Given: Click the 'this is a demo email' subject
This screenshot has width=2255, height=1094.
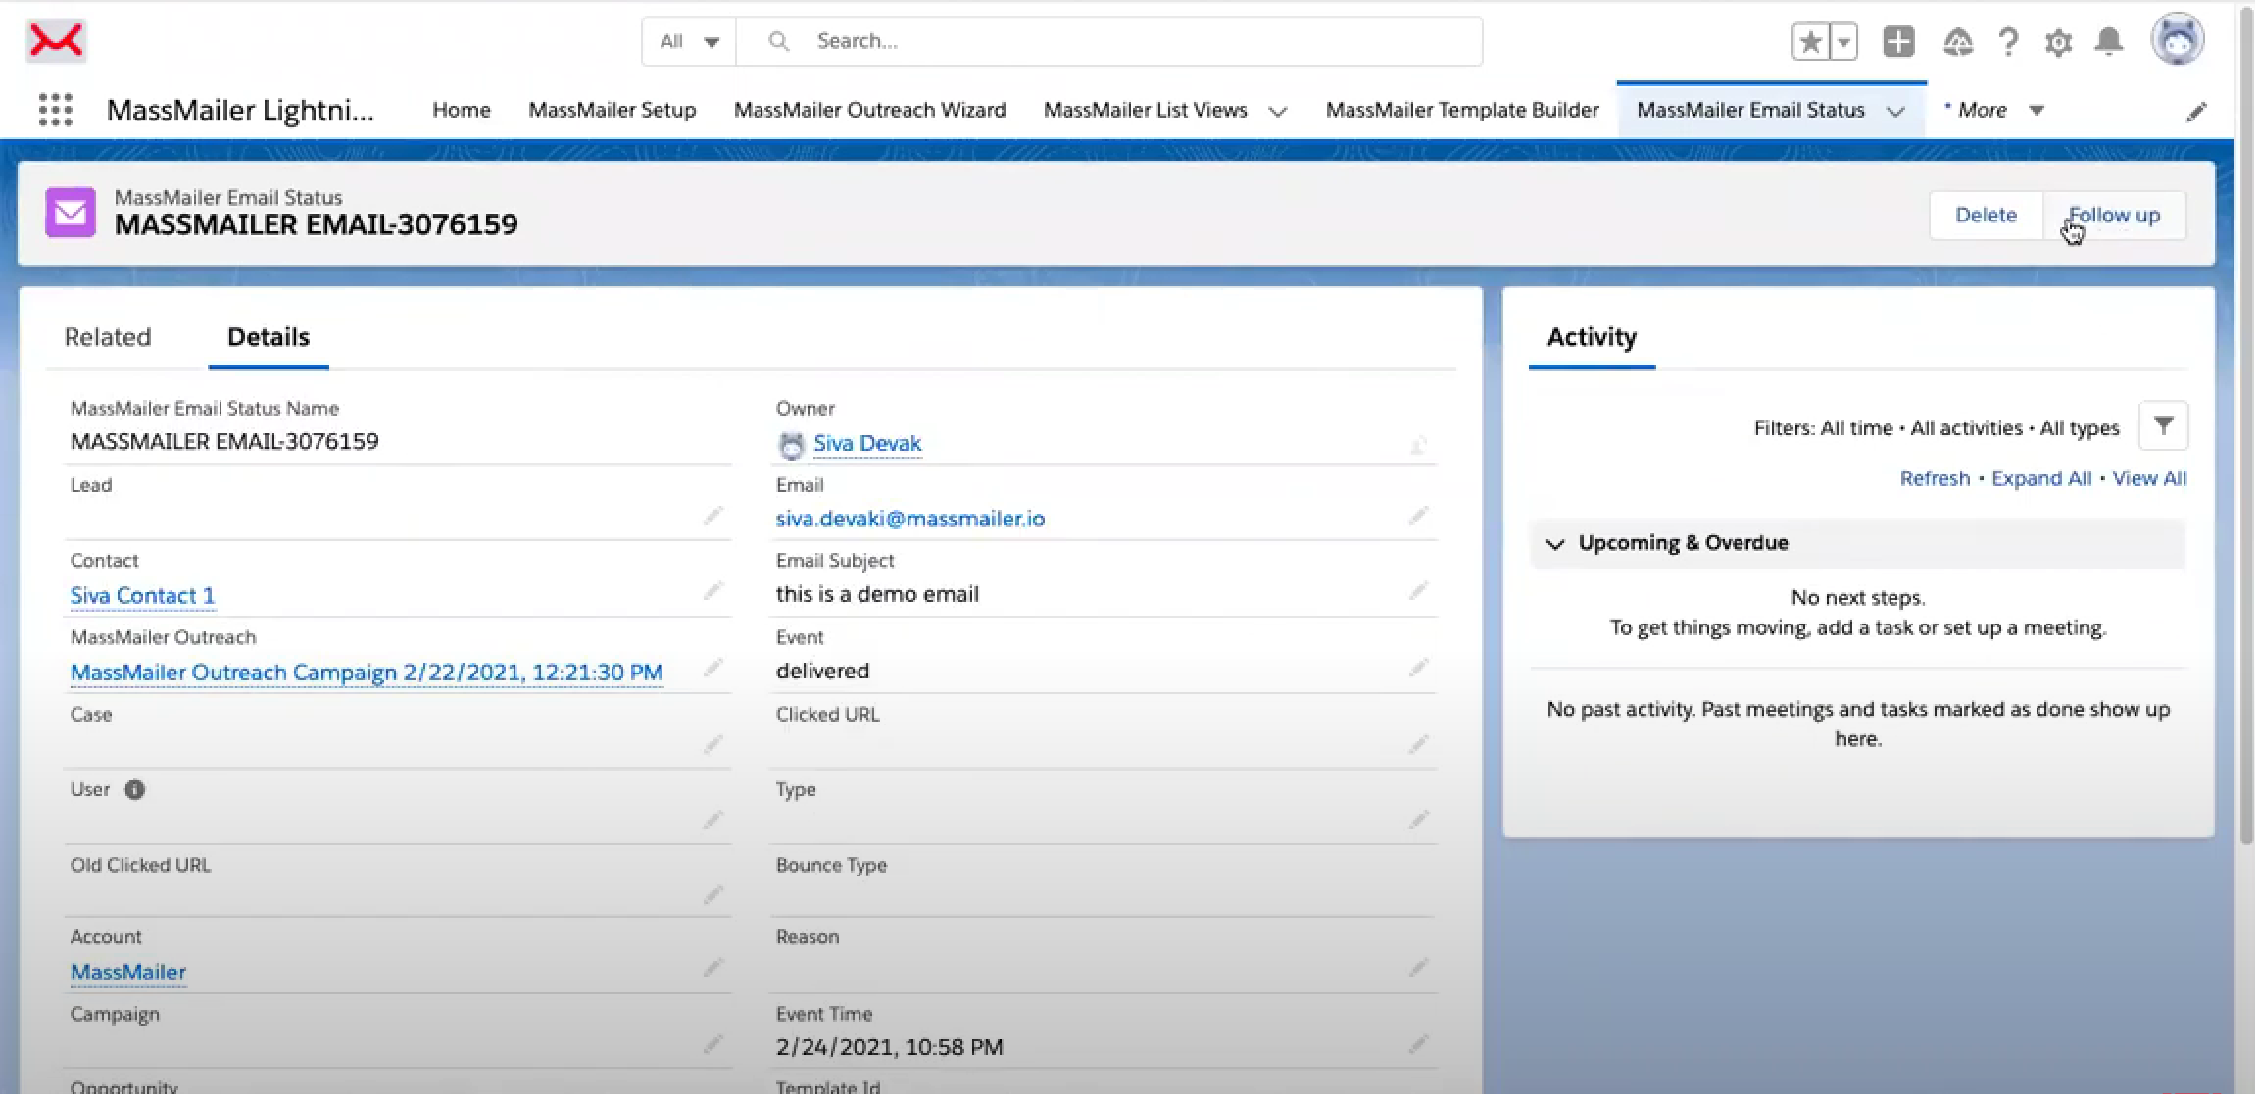Looking at the screenshot, I should (877, 594).
